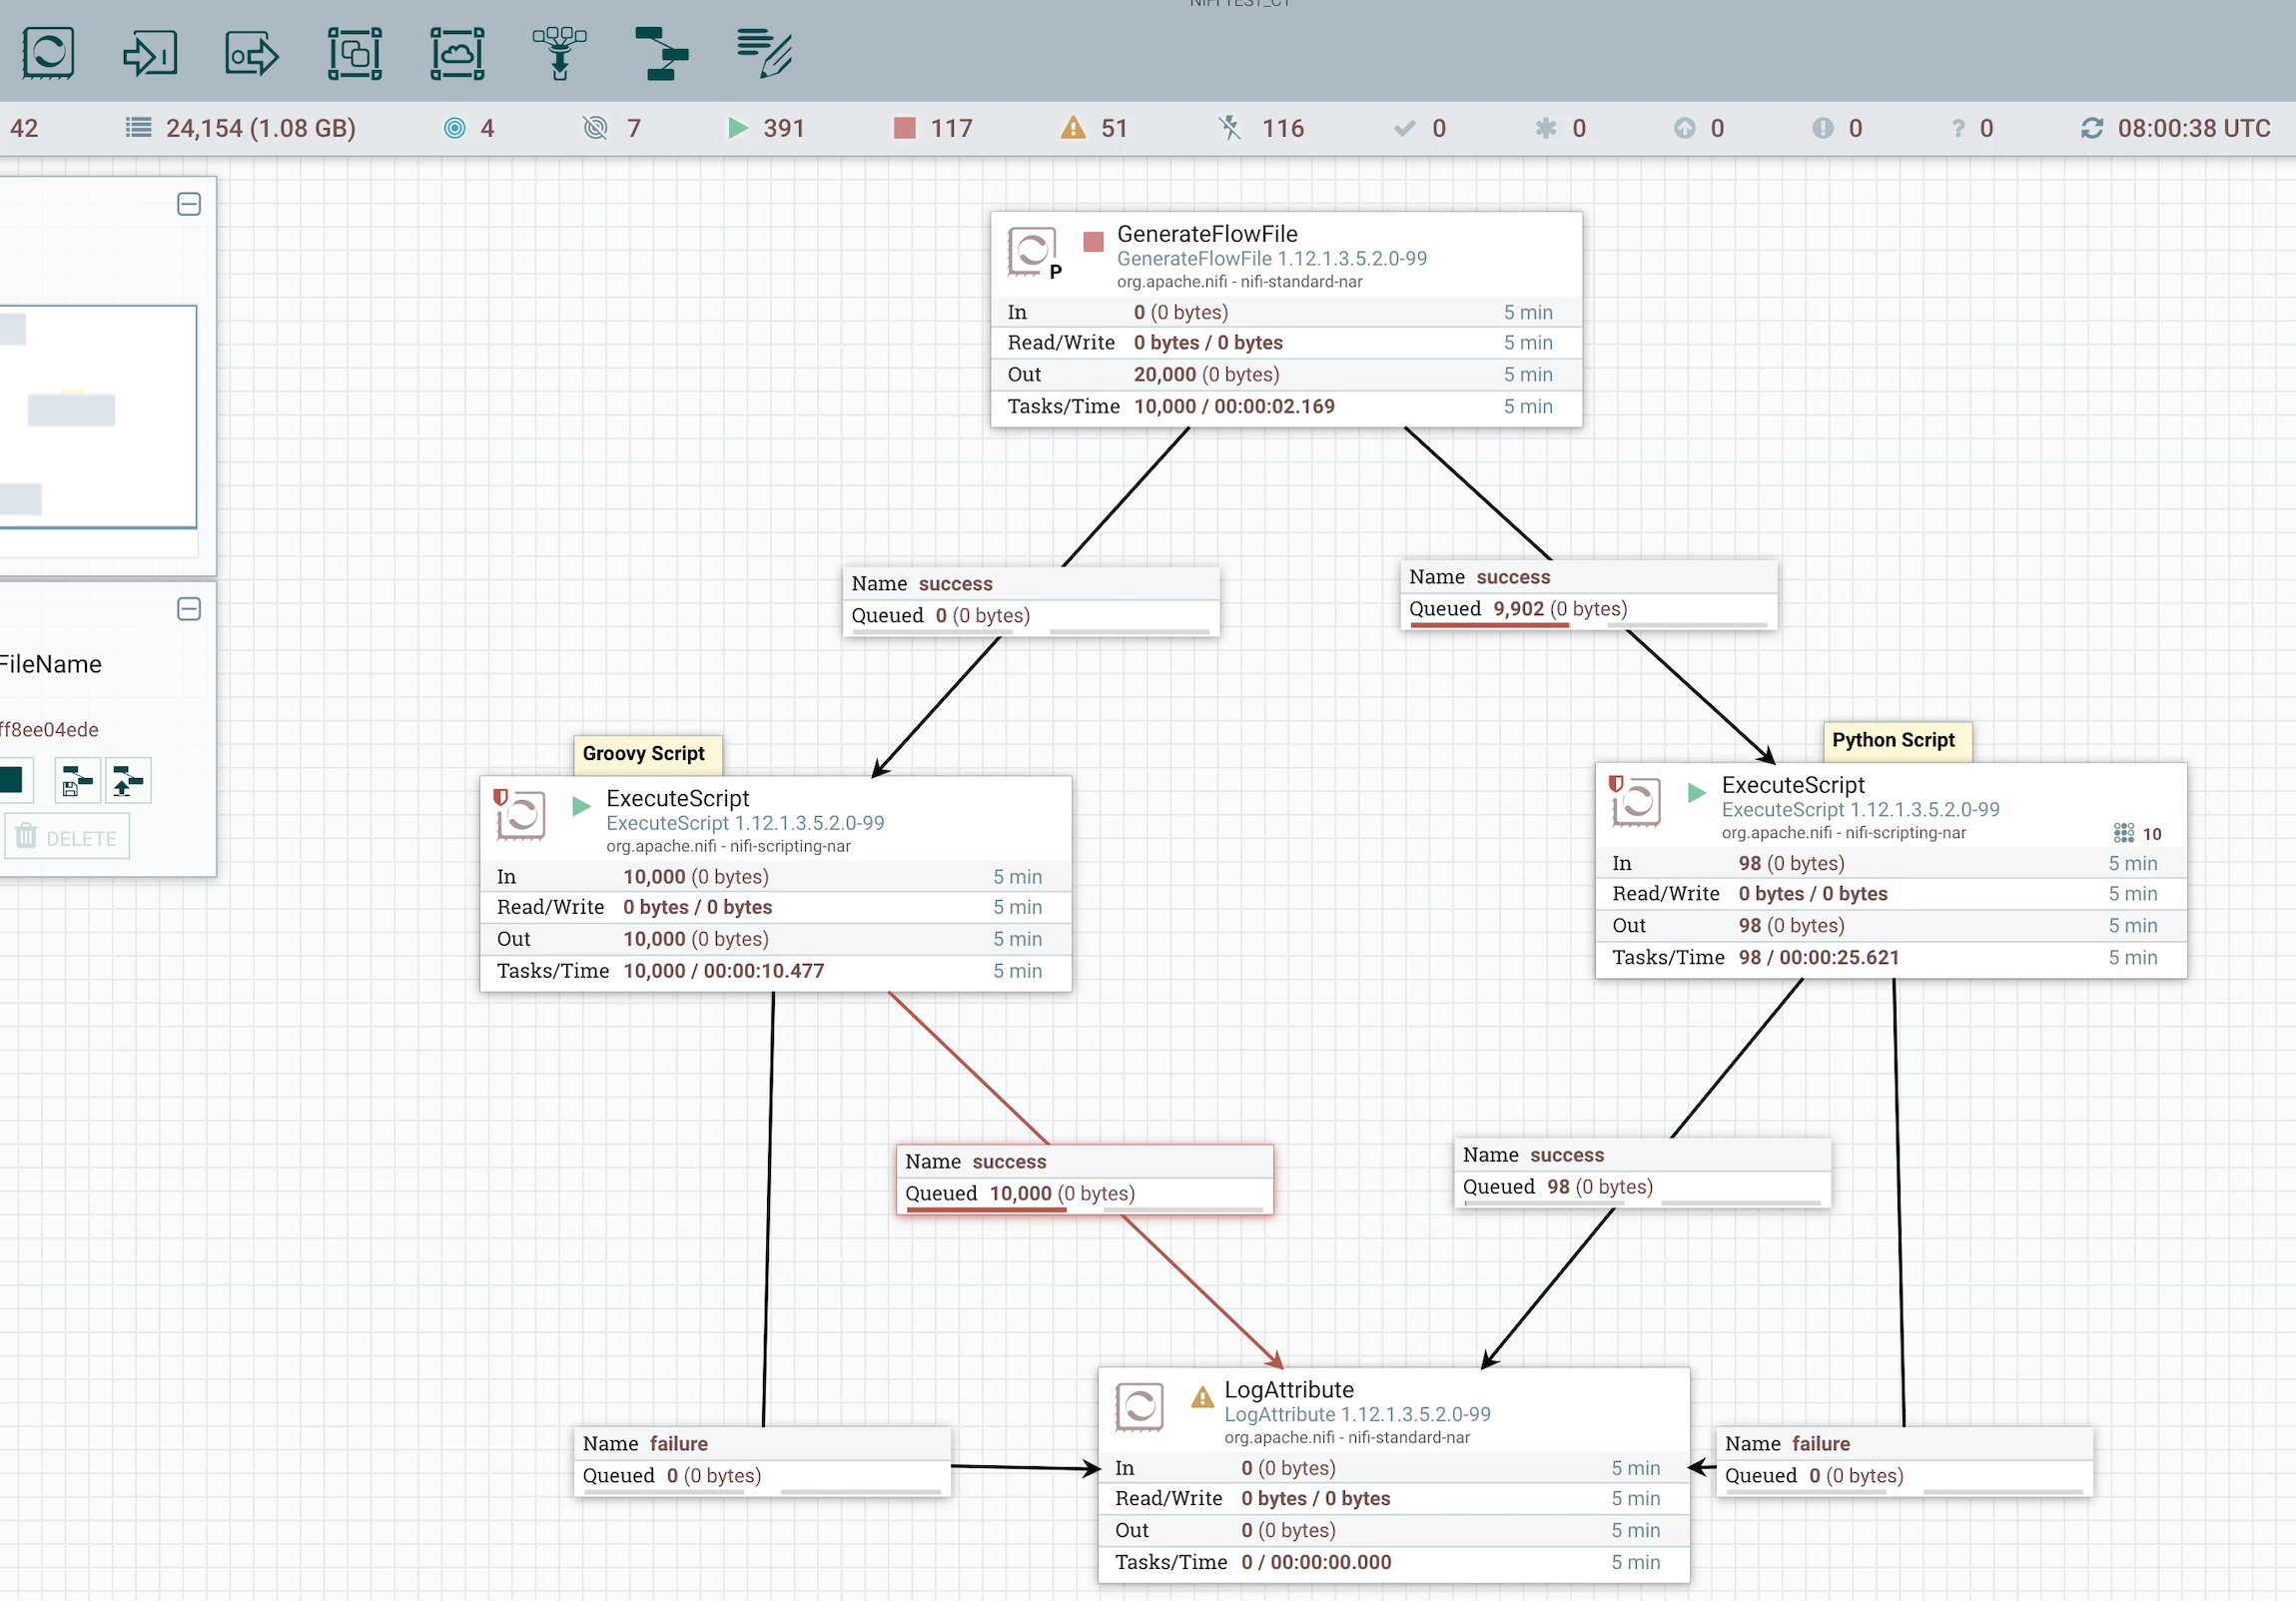
Task: Select the Output Port toolbar icon
Action: pyautogui.click(x=252, y=53)
